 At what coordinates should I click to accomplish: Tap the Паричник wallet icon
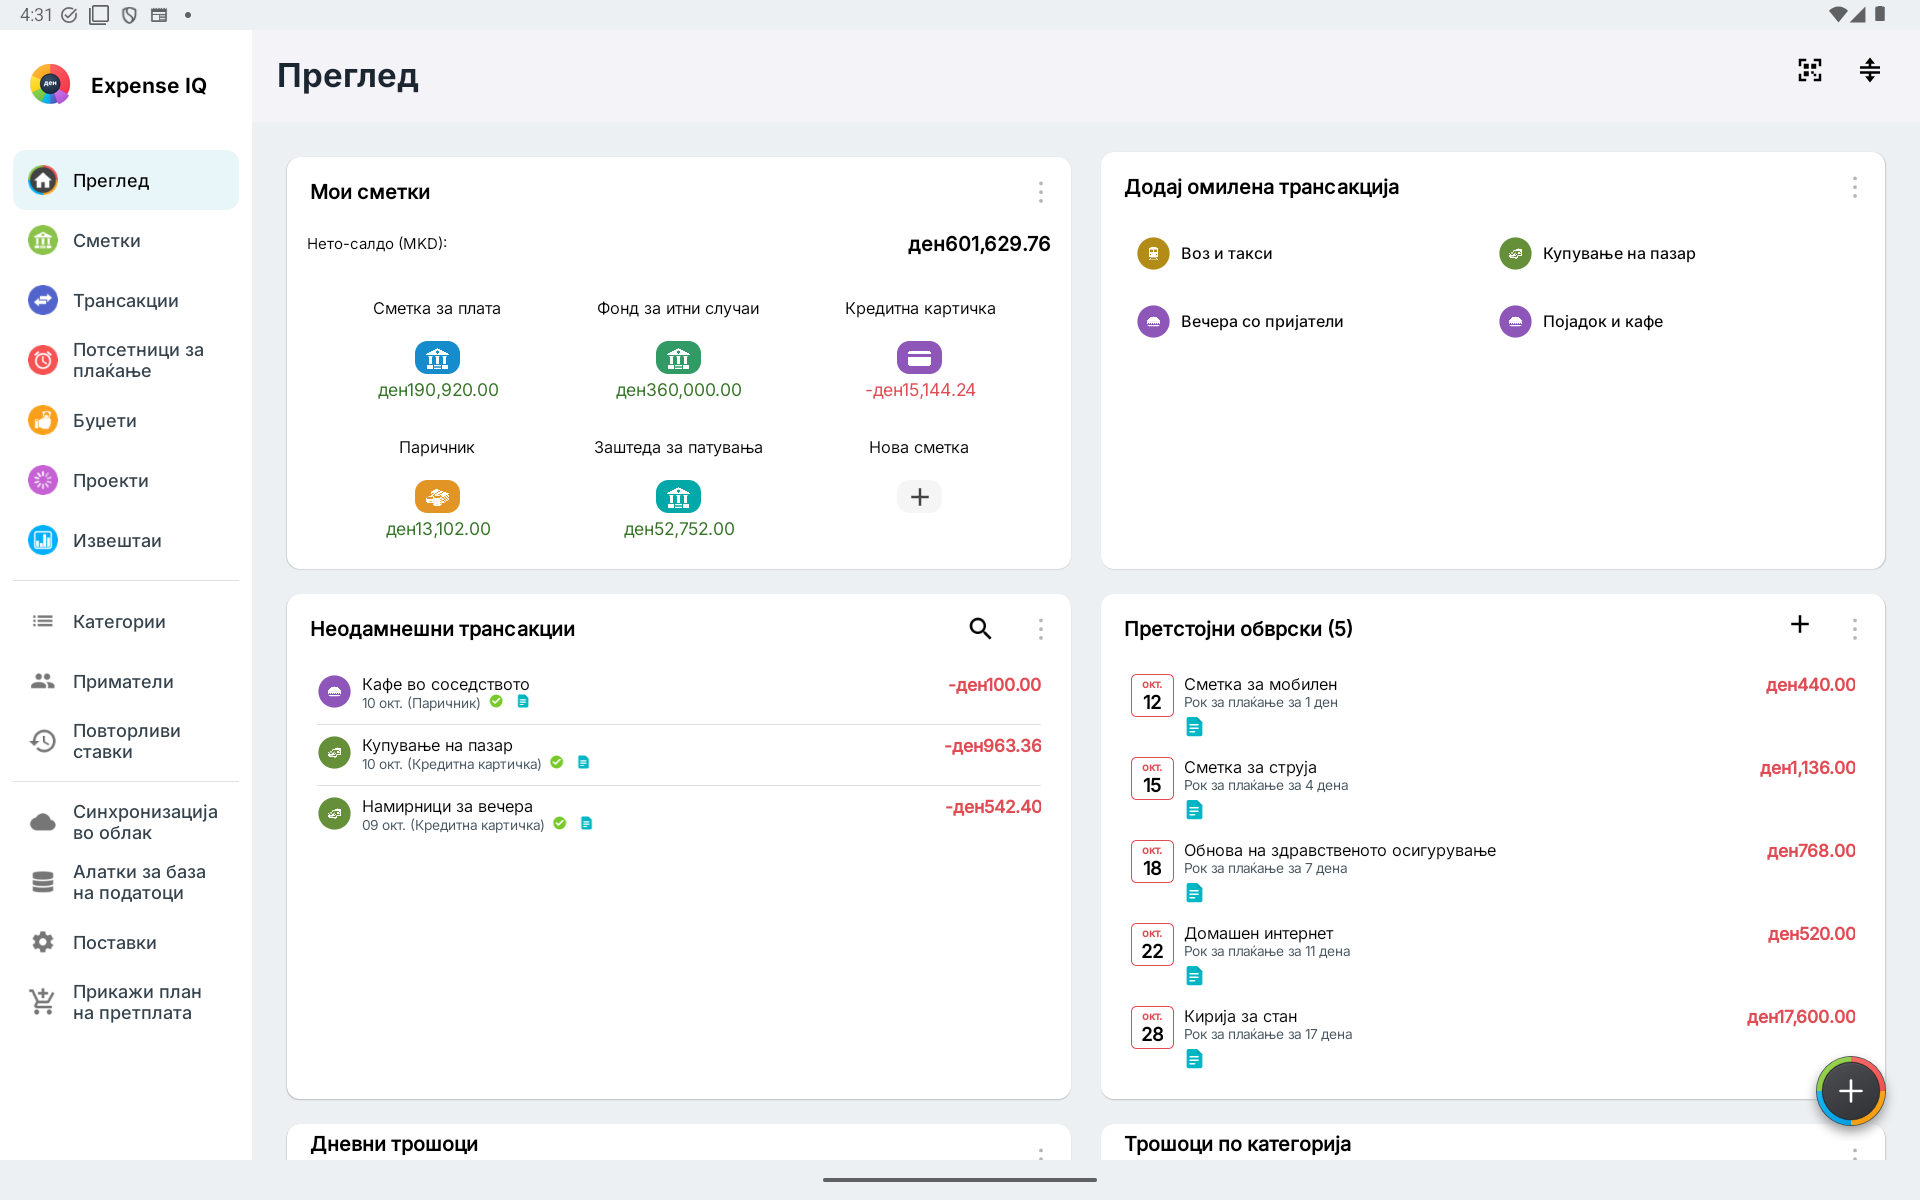[437, 496]
